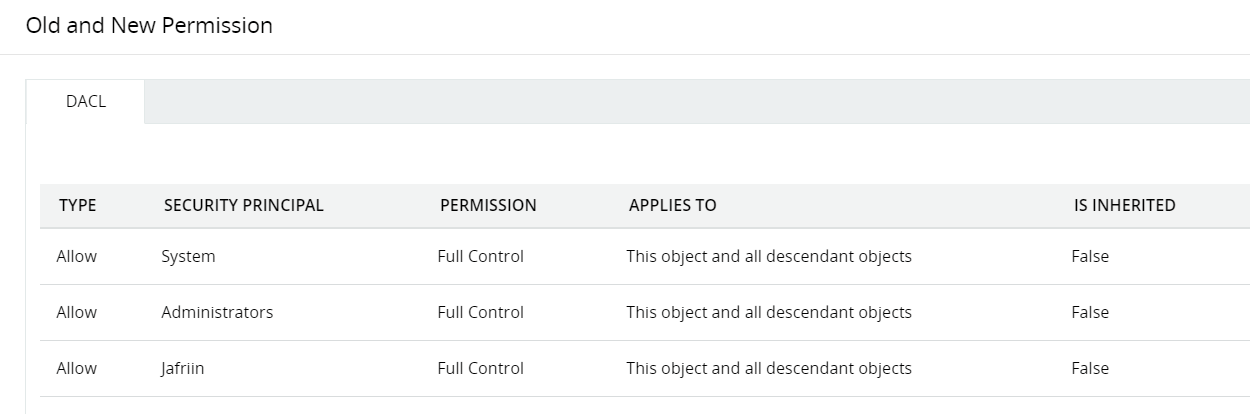Click the Old and New Permission heading

[x=149, y=26]
